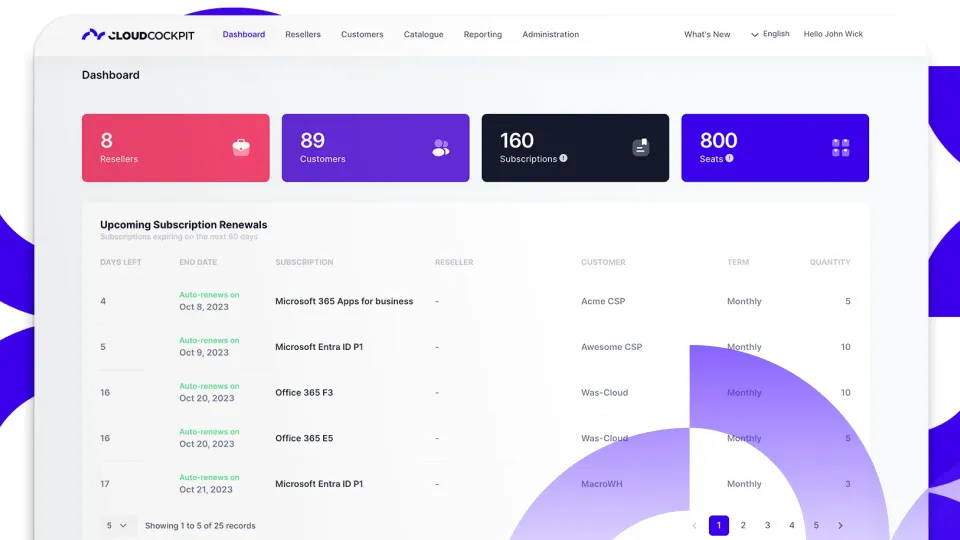Go to next page arrow
The width and height of the screenshot is (960, 540).
(x=840, y=525)
